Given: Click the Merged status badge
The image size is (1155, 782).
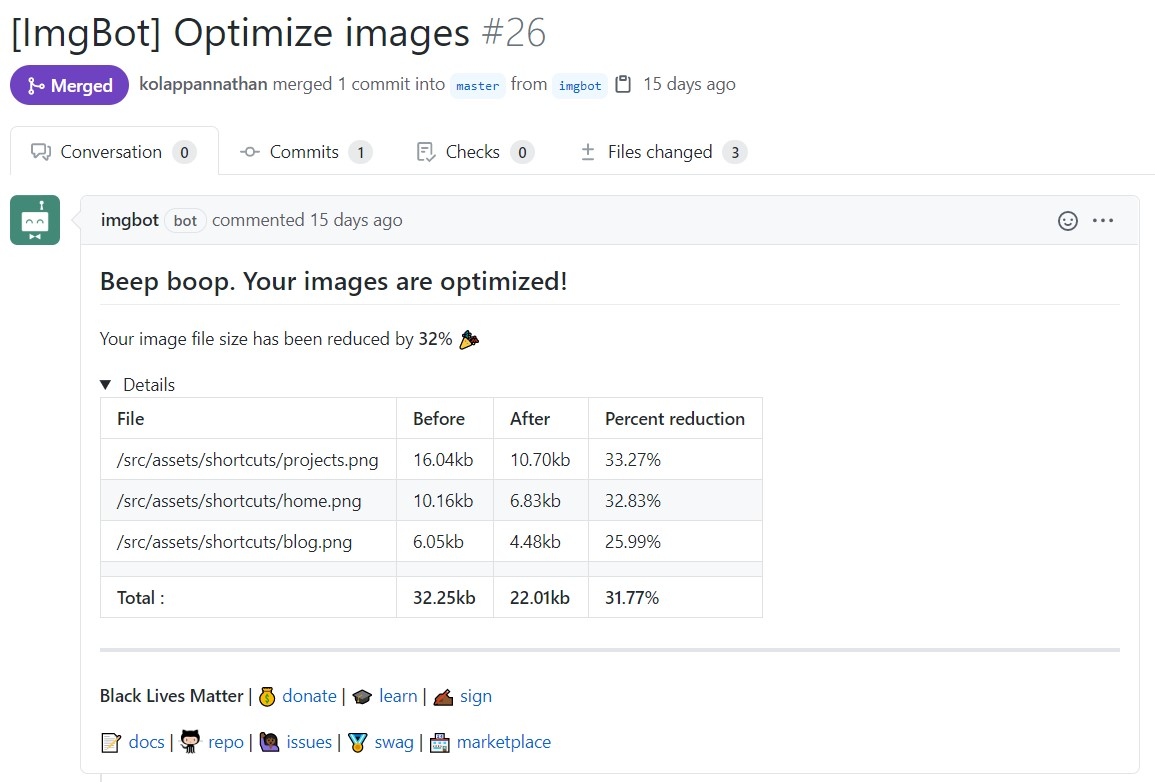Looking at the screenshot, I should pos(69,85).
